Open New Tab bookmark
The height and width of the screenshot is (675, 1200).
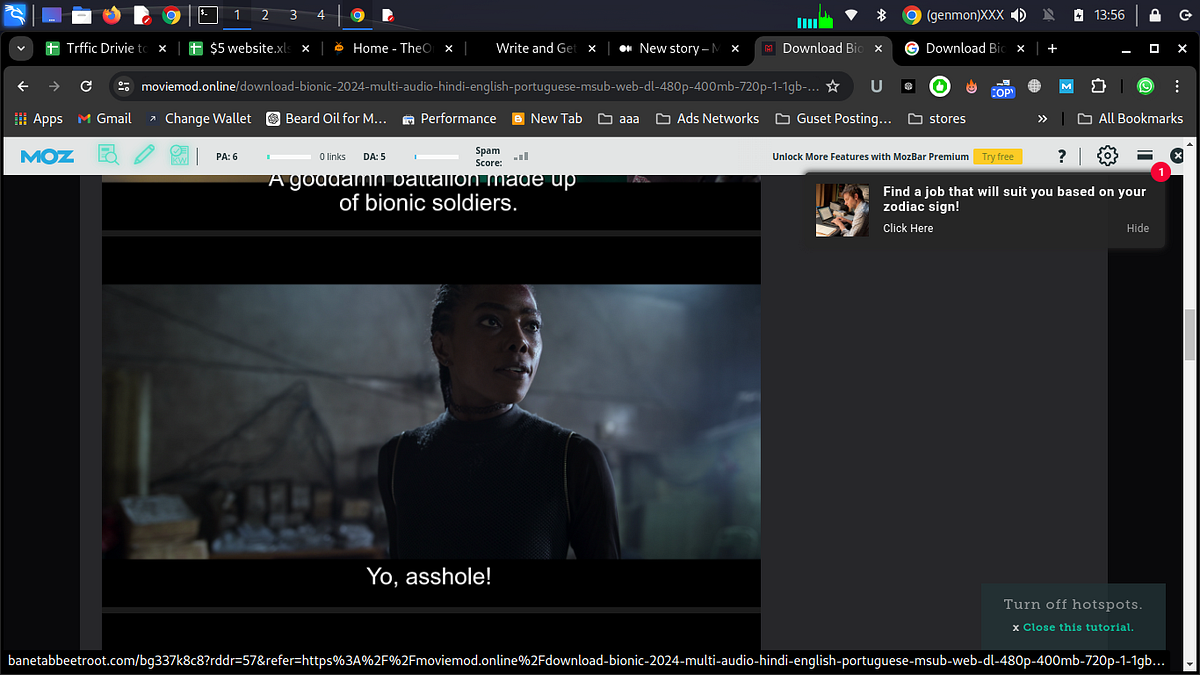547,118
